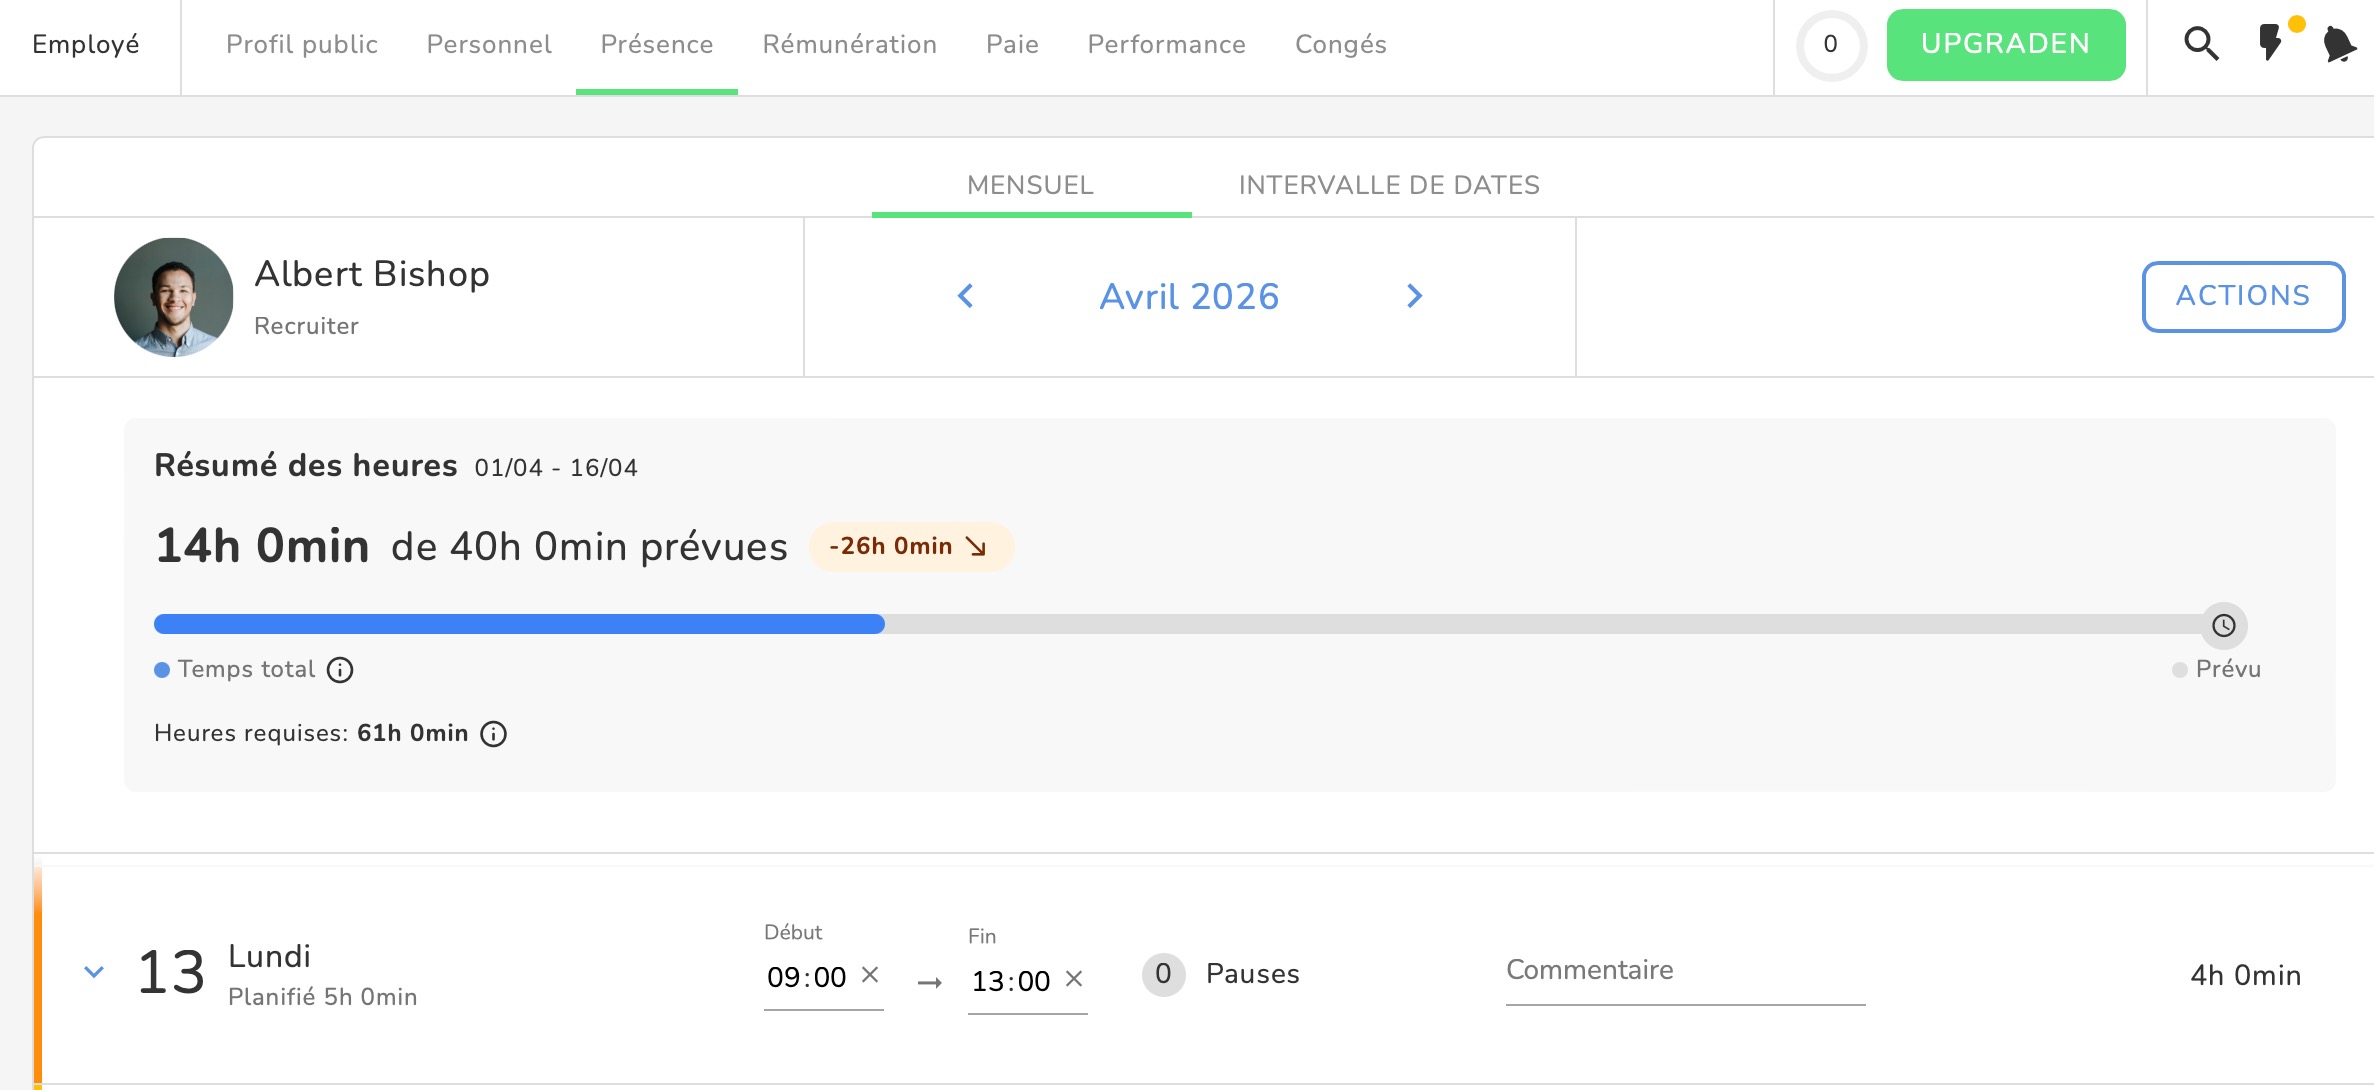Screen dimensions: 2374x1090
Task: Open the Rémunération tab
Action: [849, 44]
